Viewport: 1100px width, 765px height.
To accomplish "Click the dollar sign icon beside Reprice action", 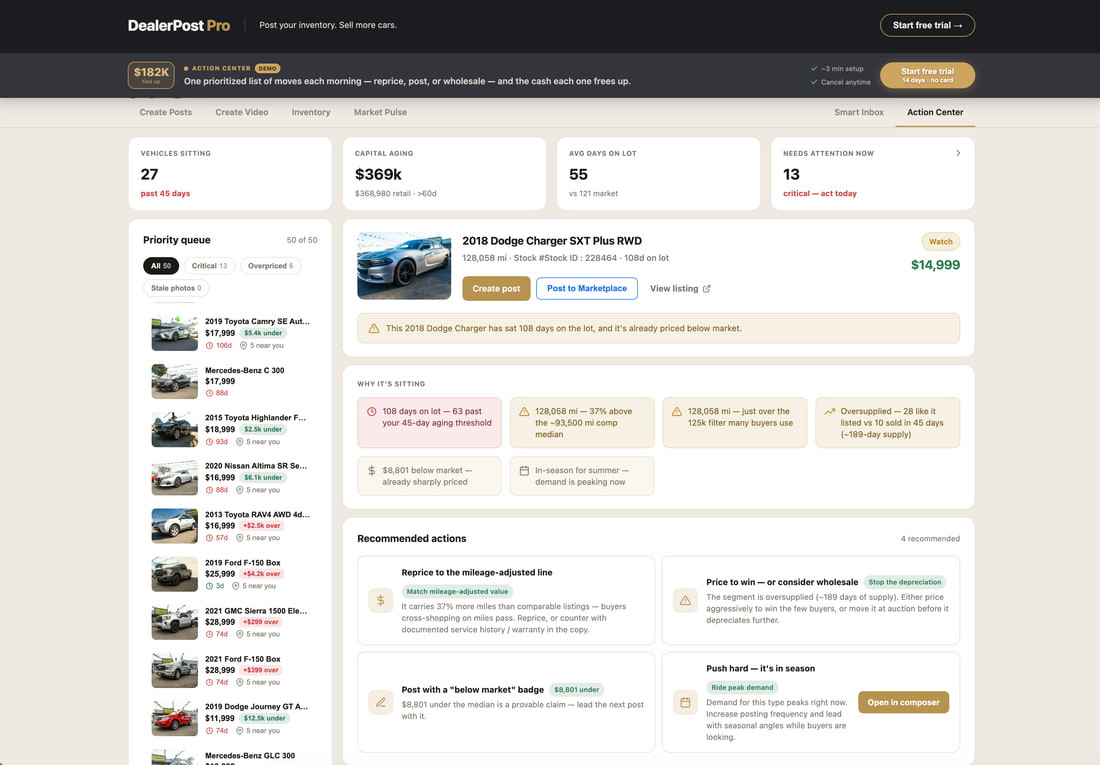I will [x=380, y=600].
